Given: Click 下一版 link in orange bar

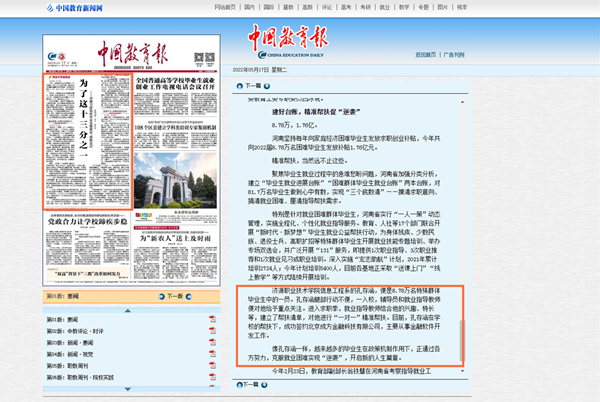Looking at the screenshot, I should [175, 296].
